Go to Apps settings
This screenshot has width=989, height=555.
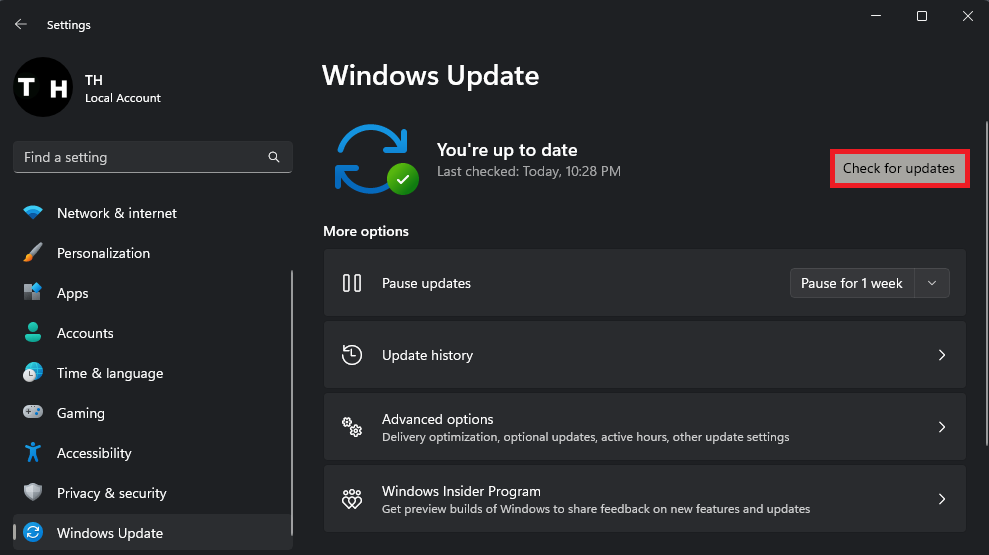coord(152,293)
